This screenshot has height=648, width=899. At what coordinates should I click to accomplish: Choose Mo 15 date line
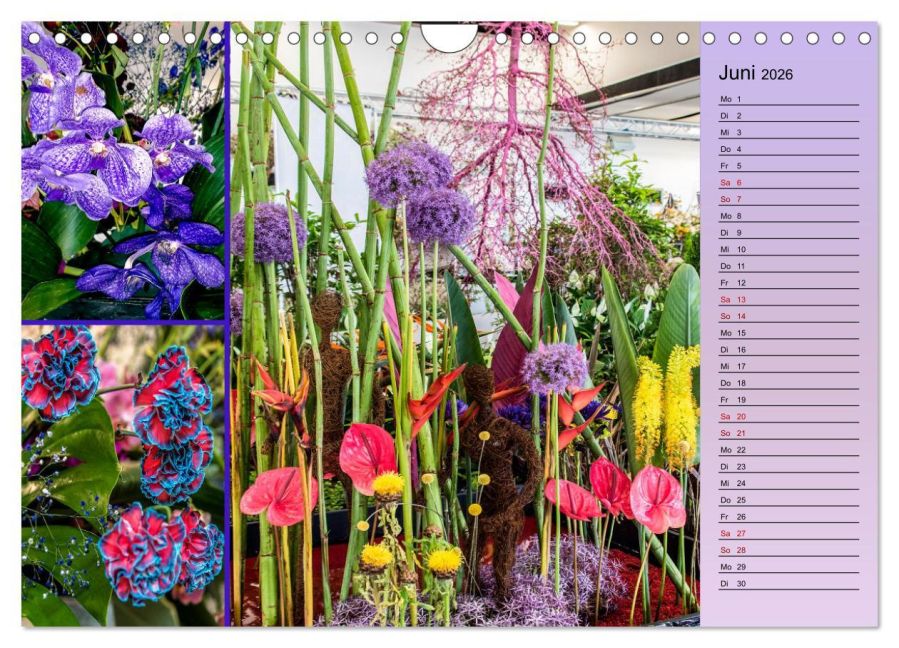tap(788, 333)
